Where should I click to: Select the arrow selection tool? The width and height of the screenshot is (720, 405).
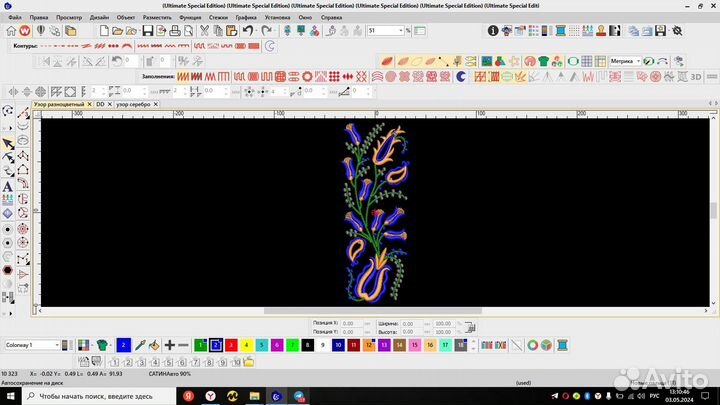[x=8, y=143]
